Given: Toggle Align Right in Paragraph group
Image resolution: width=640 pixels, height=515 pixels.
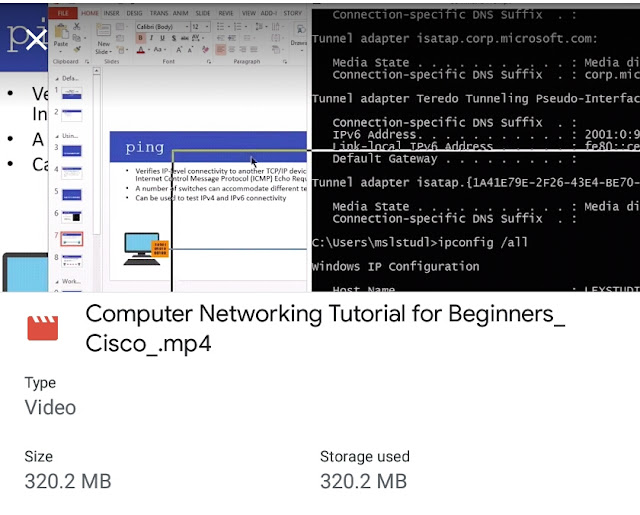Looking at the screenshot, I should point(243,50).
